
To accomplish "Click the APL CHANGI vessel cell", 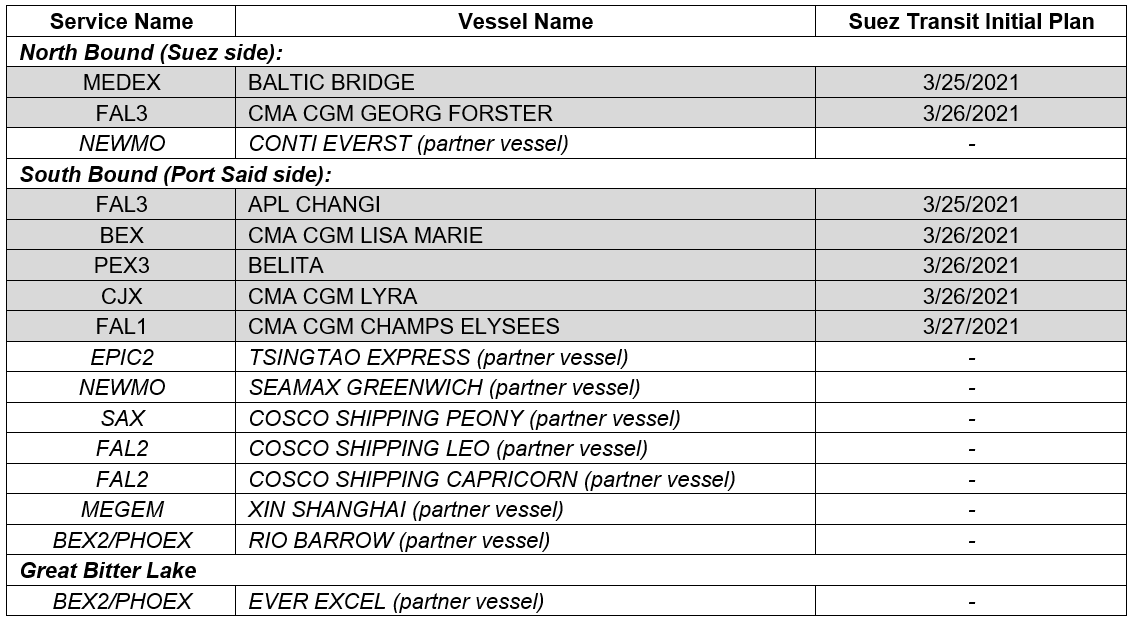I will [x=525, y=204].
